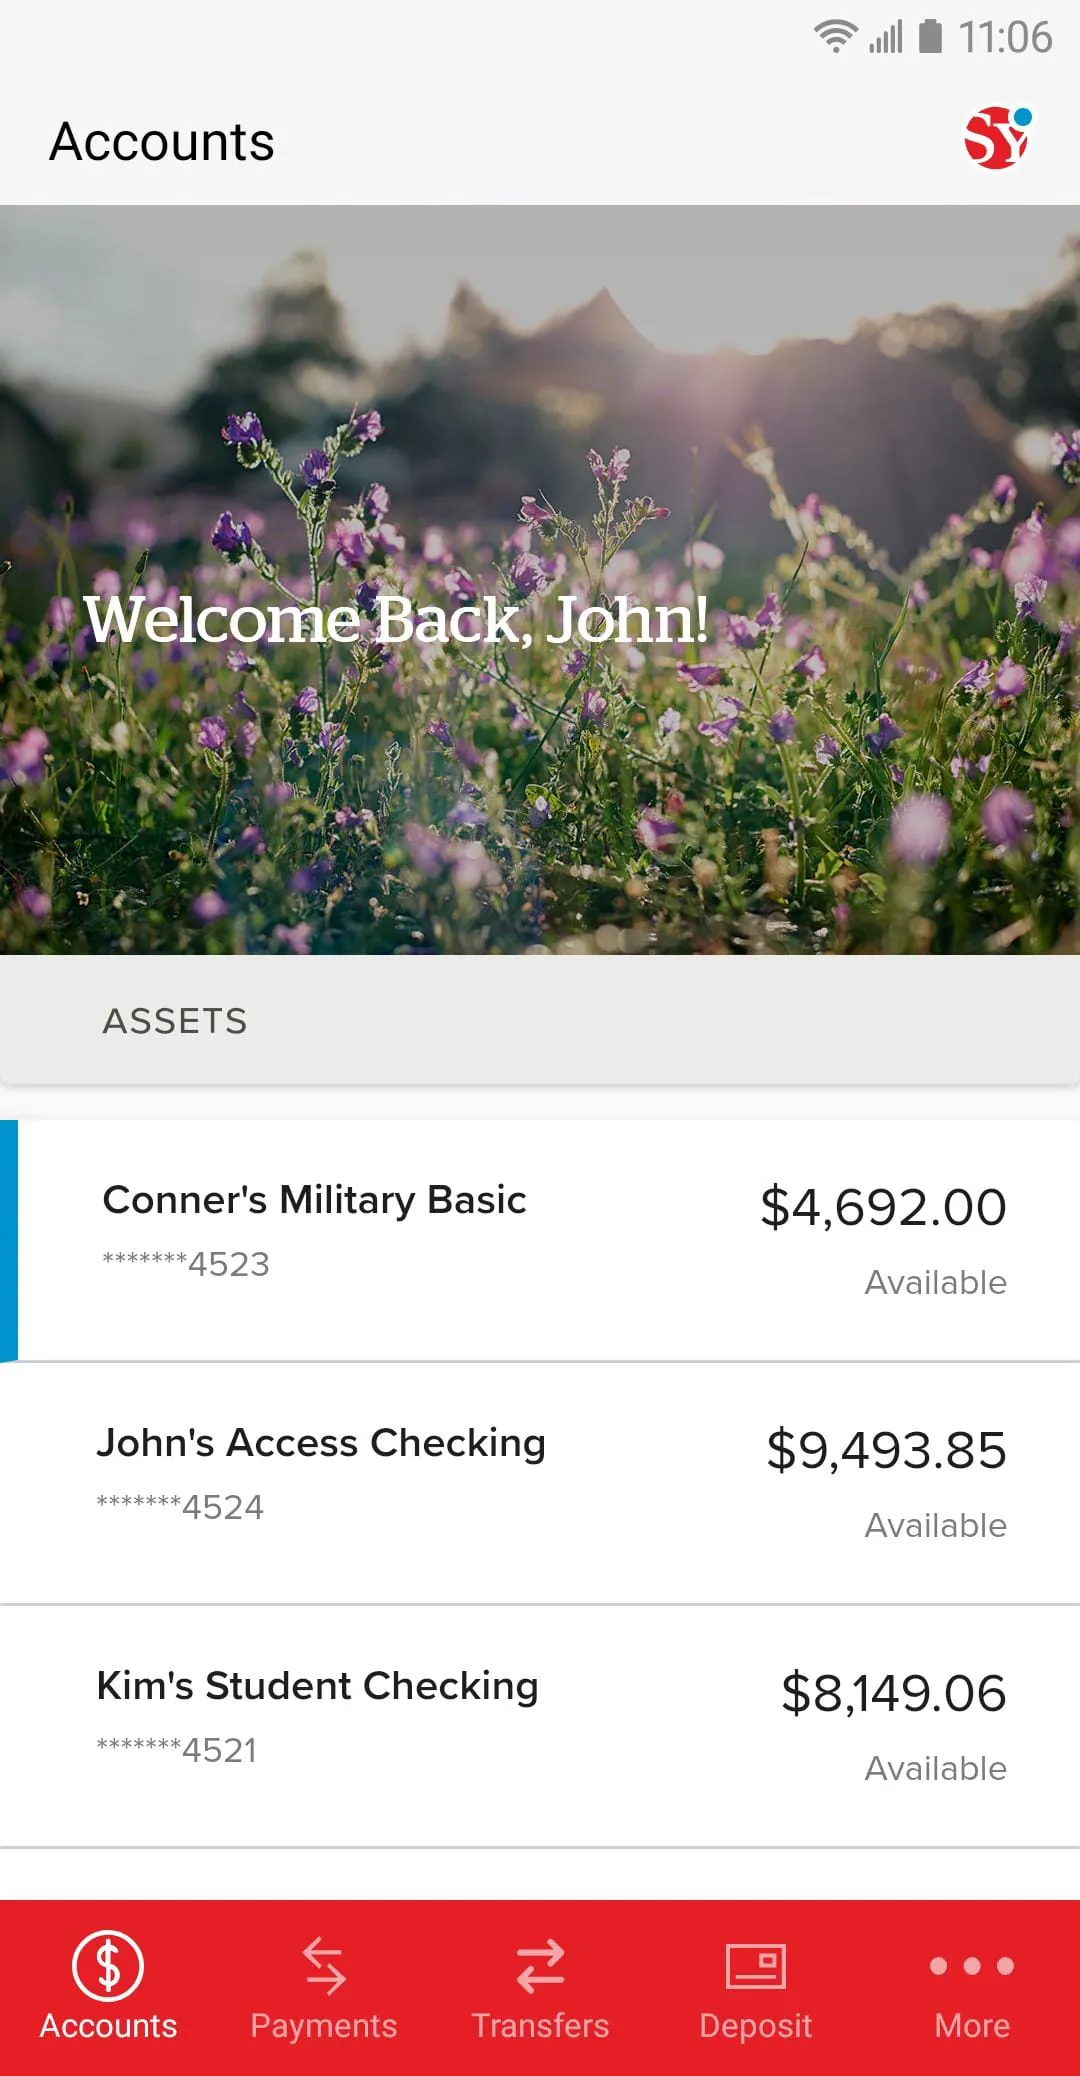Tap the Accounts page title
The width and height of the screenshot is (1080, 2076).
tap(162, 141)
